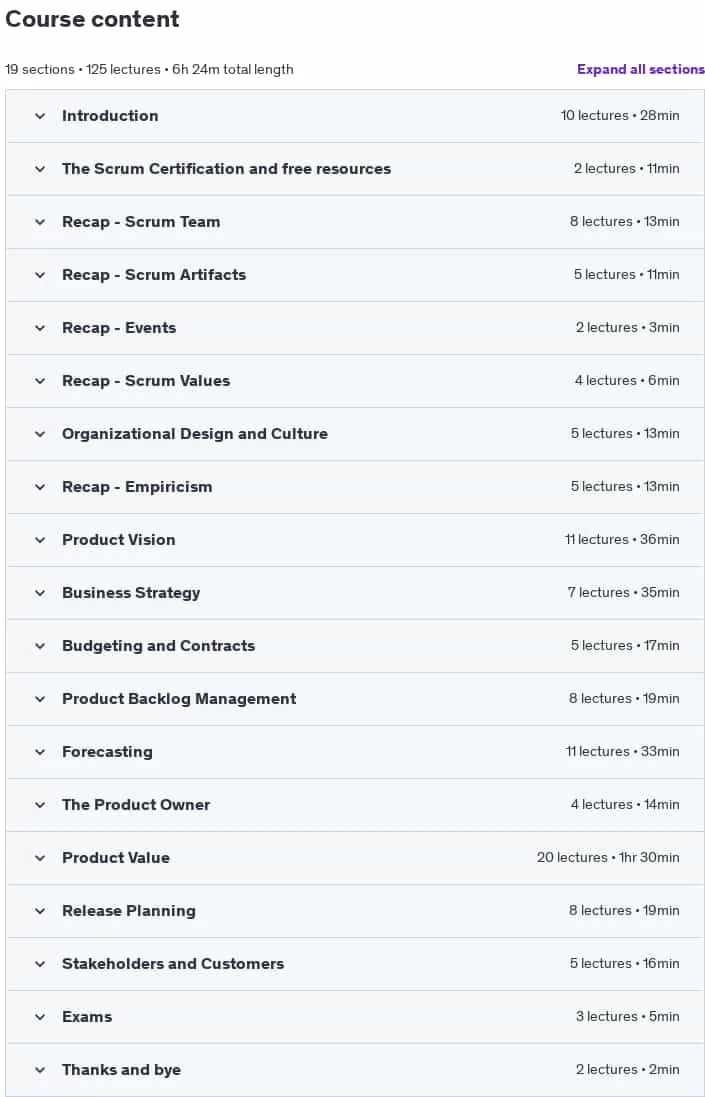Click chevron for Organizational Design and Culture
Image resolution: width=705 pixels, height=1097 pixels.
pyautogui.click(x=40, y=434)
